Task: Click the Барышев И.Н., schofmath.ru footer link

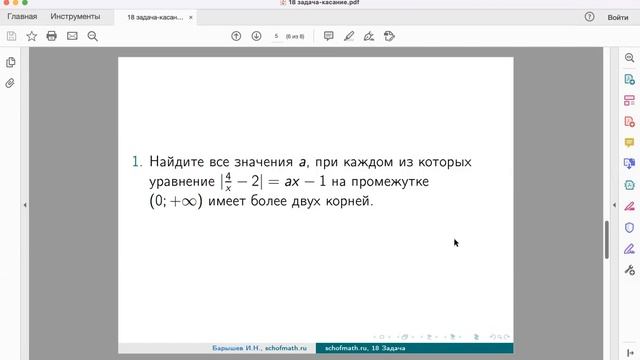Action: [259, 348]
